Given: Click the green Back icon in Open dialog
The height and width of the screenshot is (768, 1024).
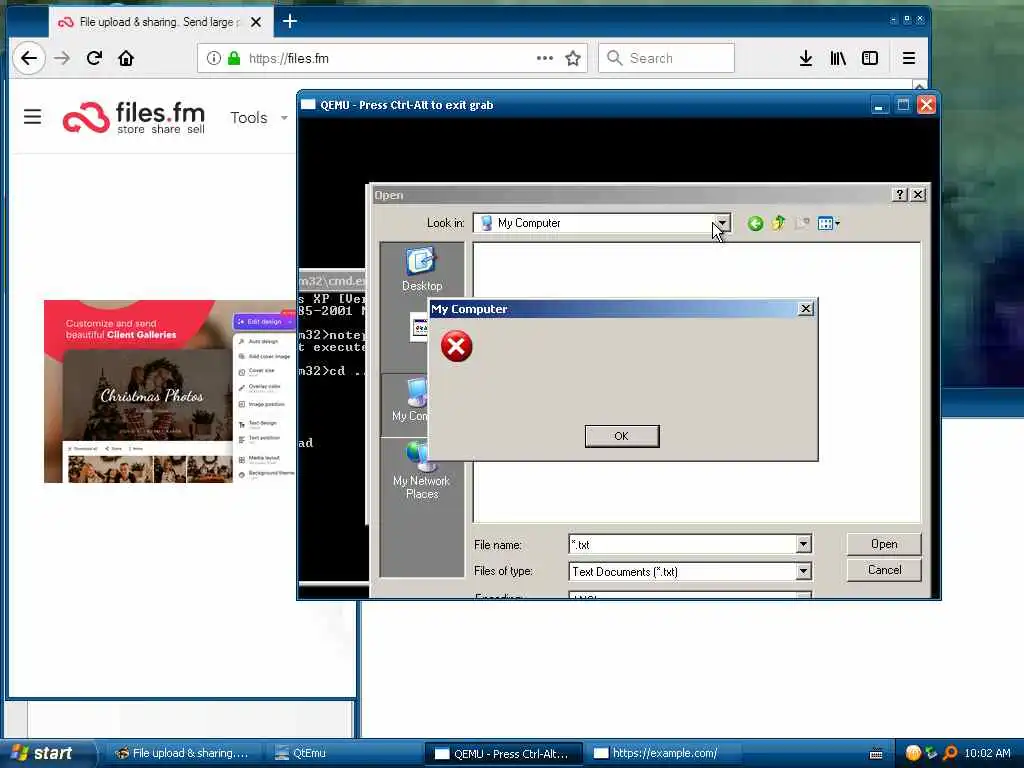Looking at the screenshot, I should pos(756,223).
